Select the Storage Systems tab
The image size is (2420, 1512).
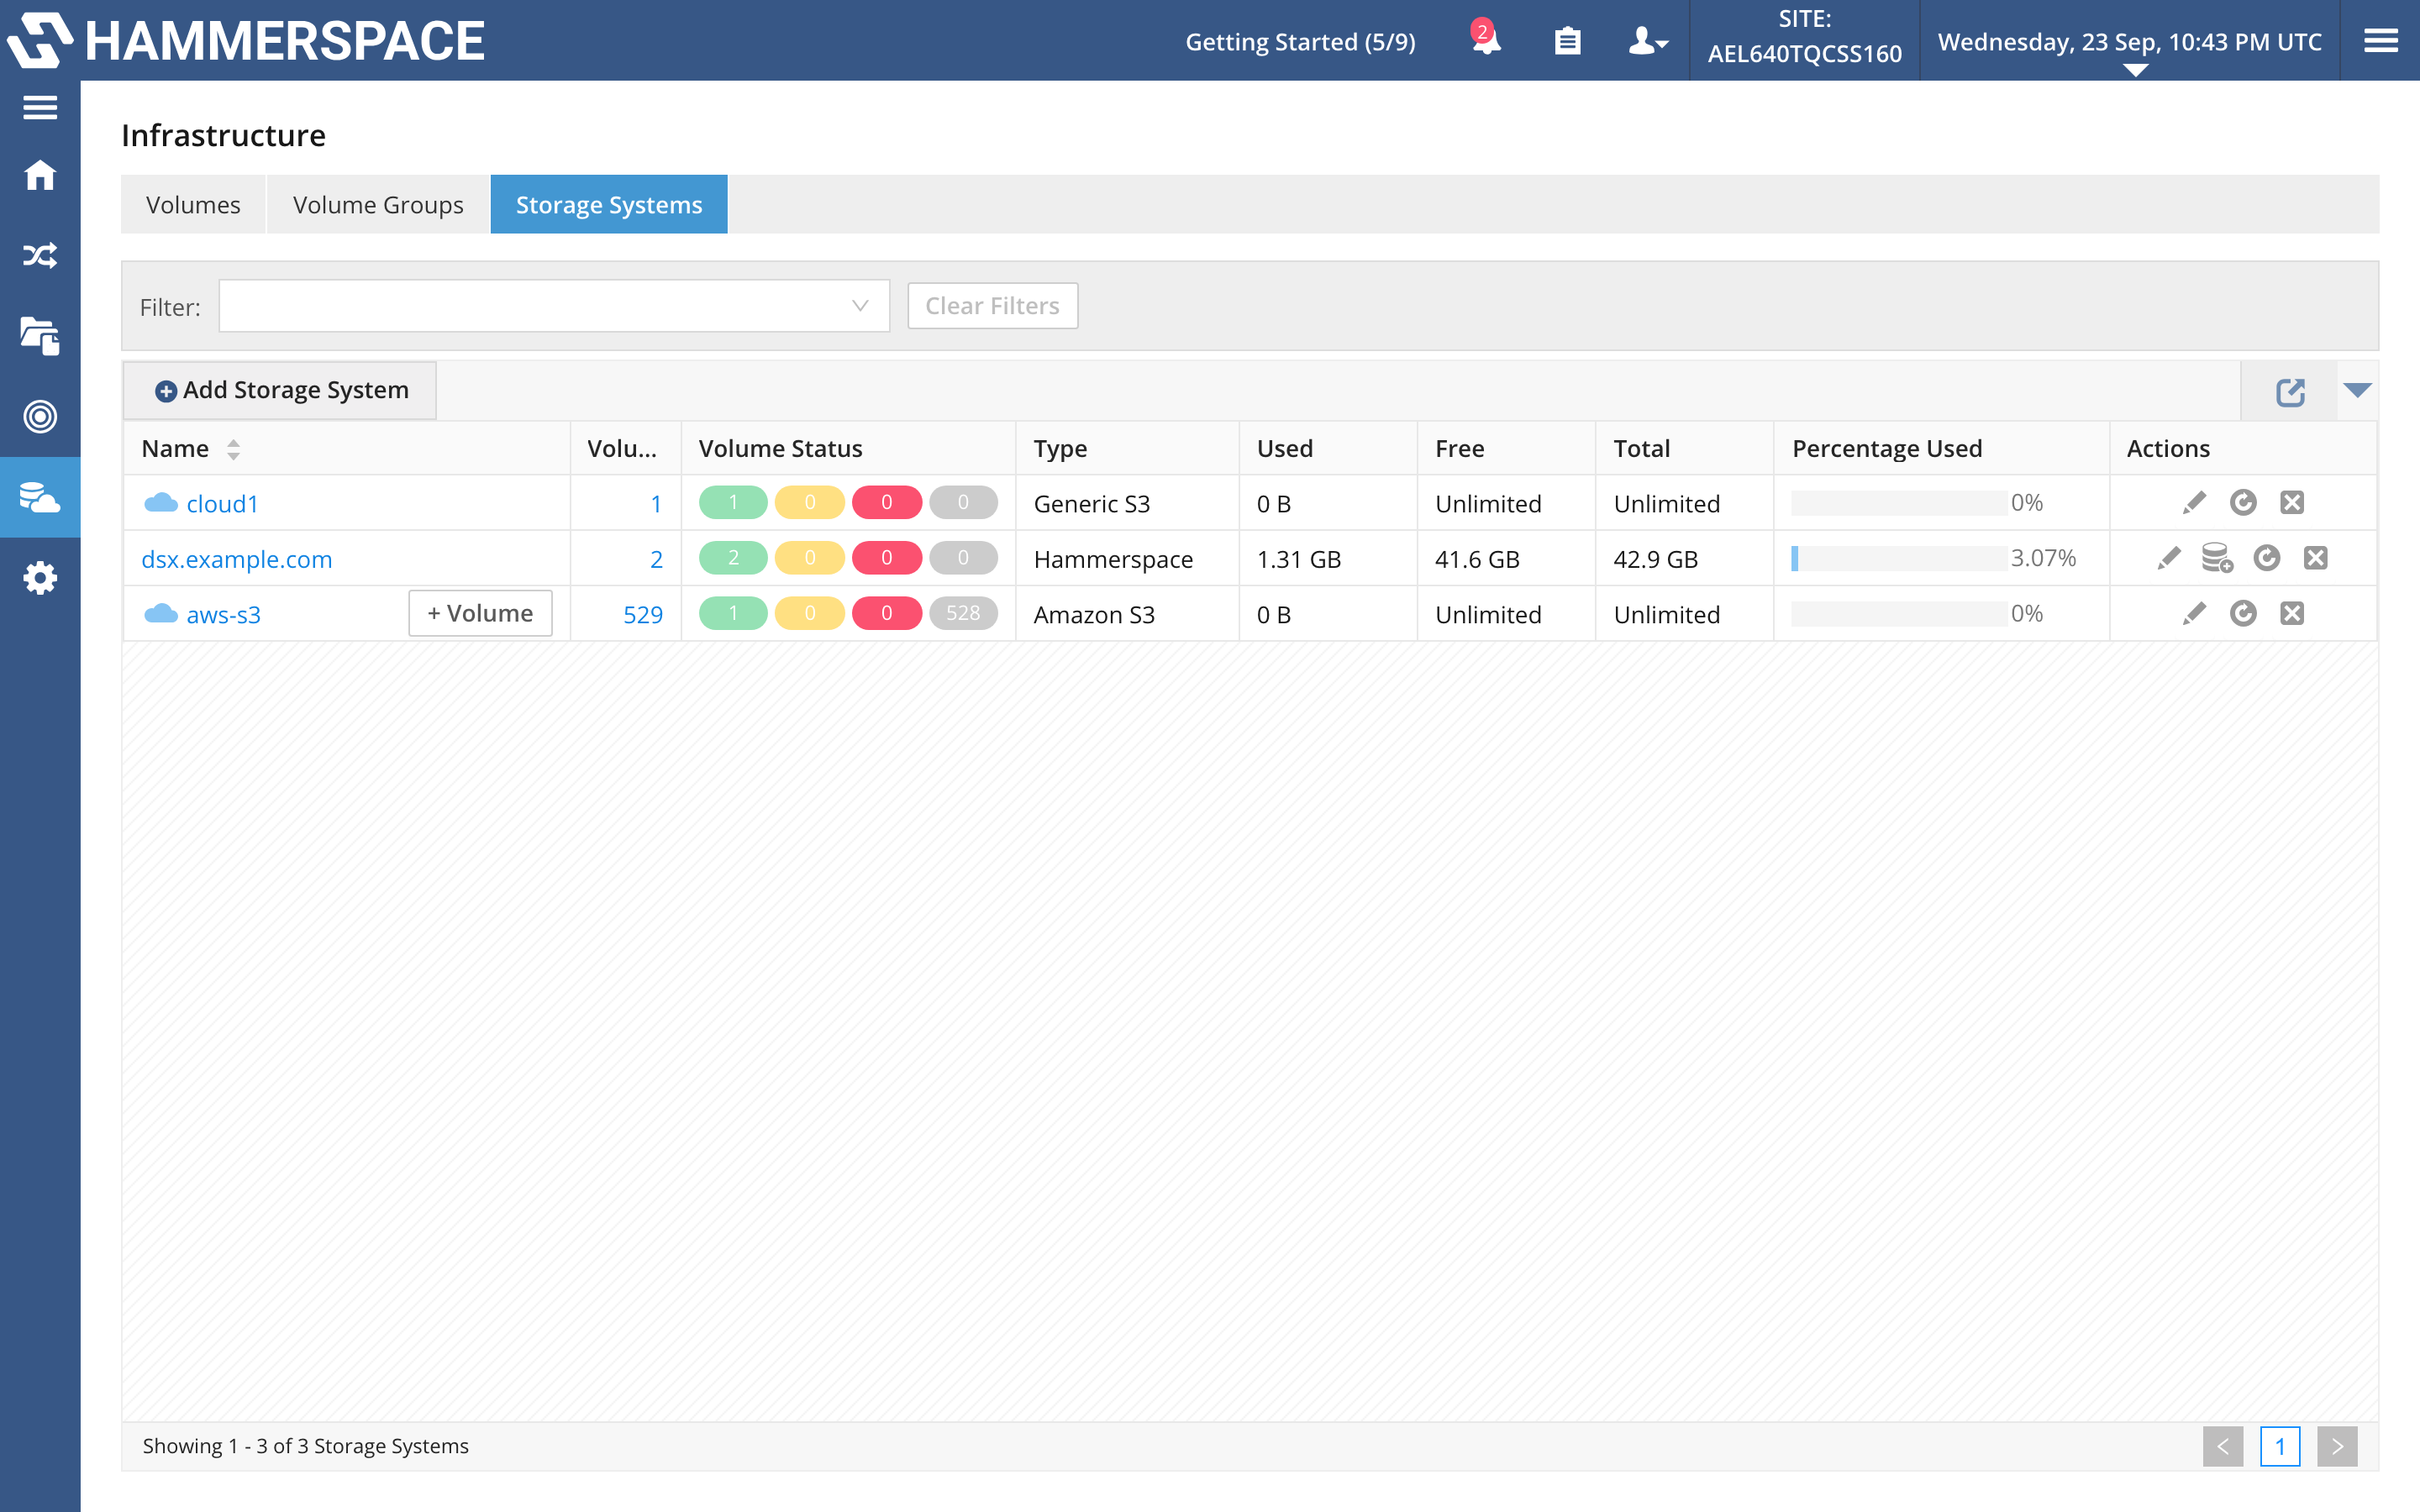point(609,204)
